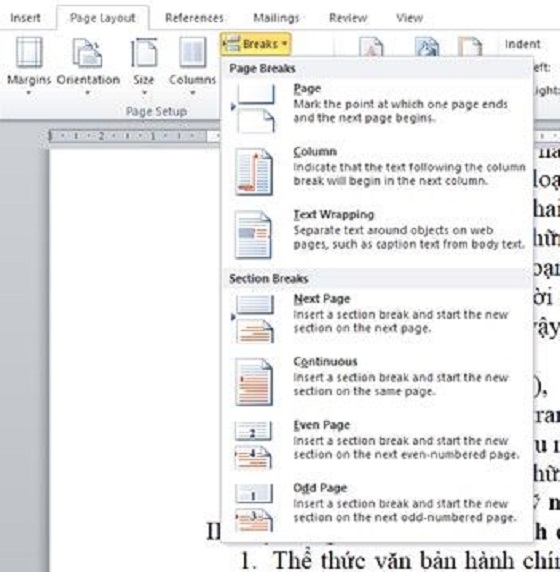
Task: Choose the Page break icon
Action: coord(253,108)
